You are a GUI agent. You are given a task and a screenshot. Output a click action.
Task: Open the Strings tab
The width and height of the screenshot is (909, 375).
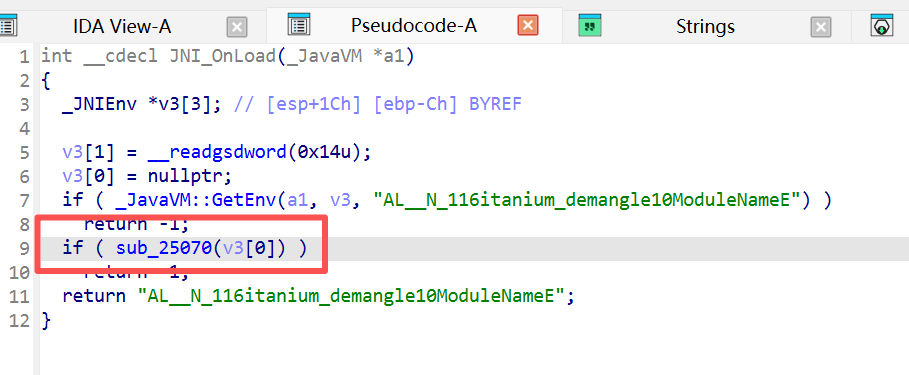(x=705, y=26)
